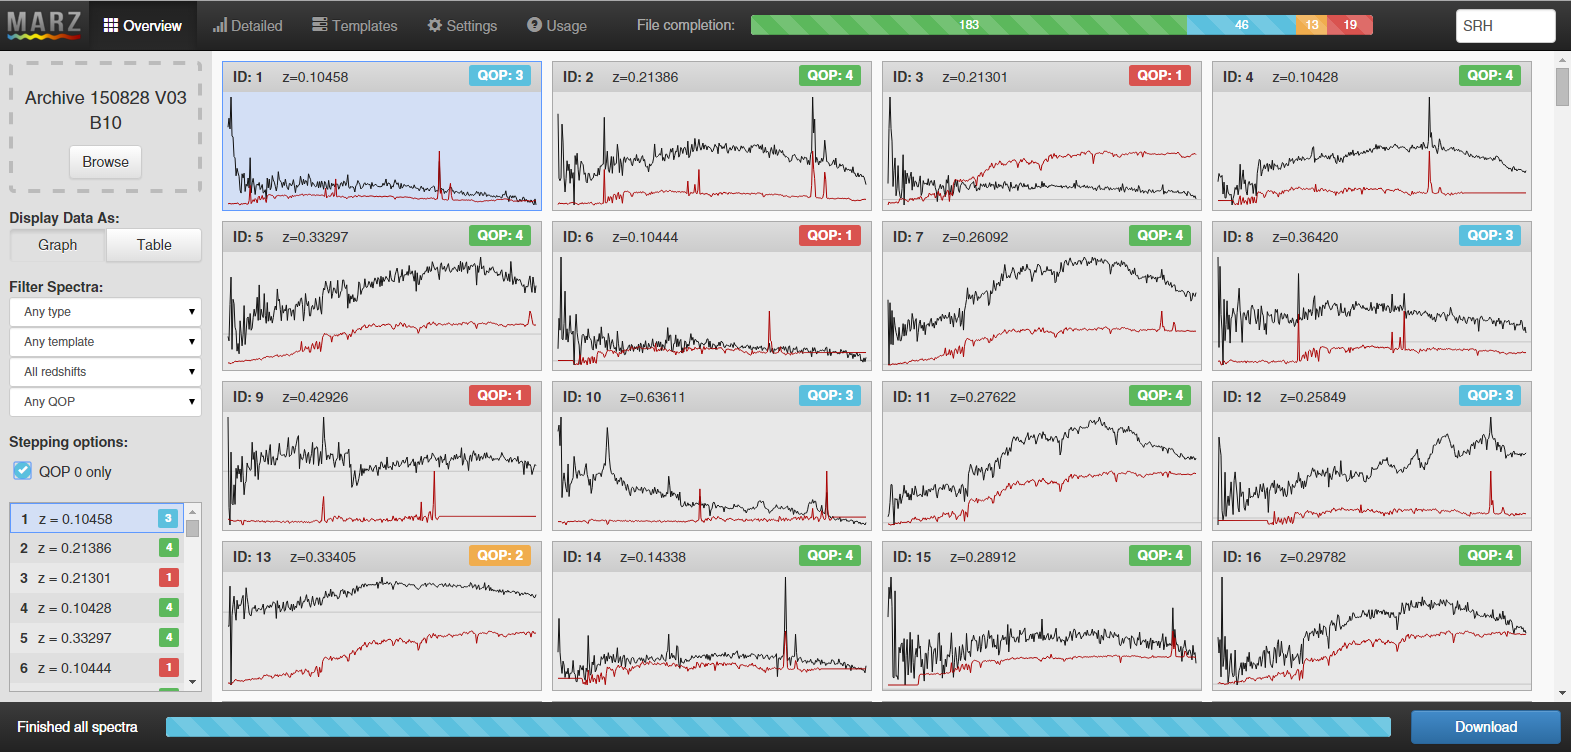The height and width of the screenshot is (752, 1571).
Task: Click the green segment of file completion bar
Action: (x=969, y=25)
